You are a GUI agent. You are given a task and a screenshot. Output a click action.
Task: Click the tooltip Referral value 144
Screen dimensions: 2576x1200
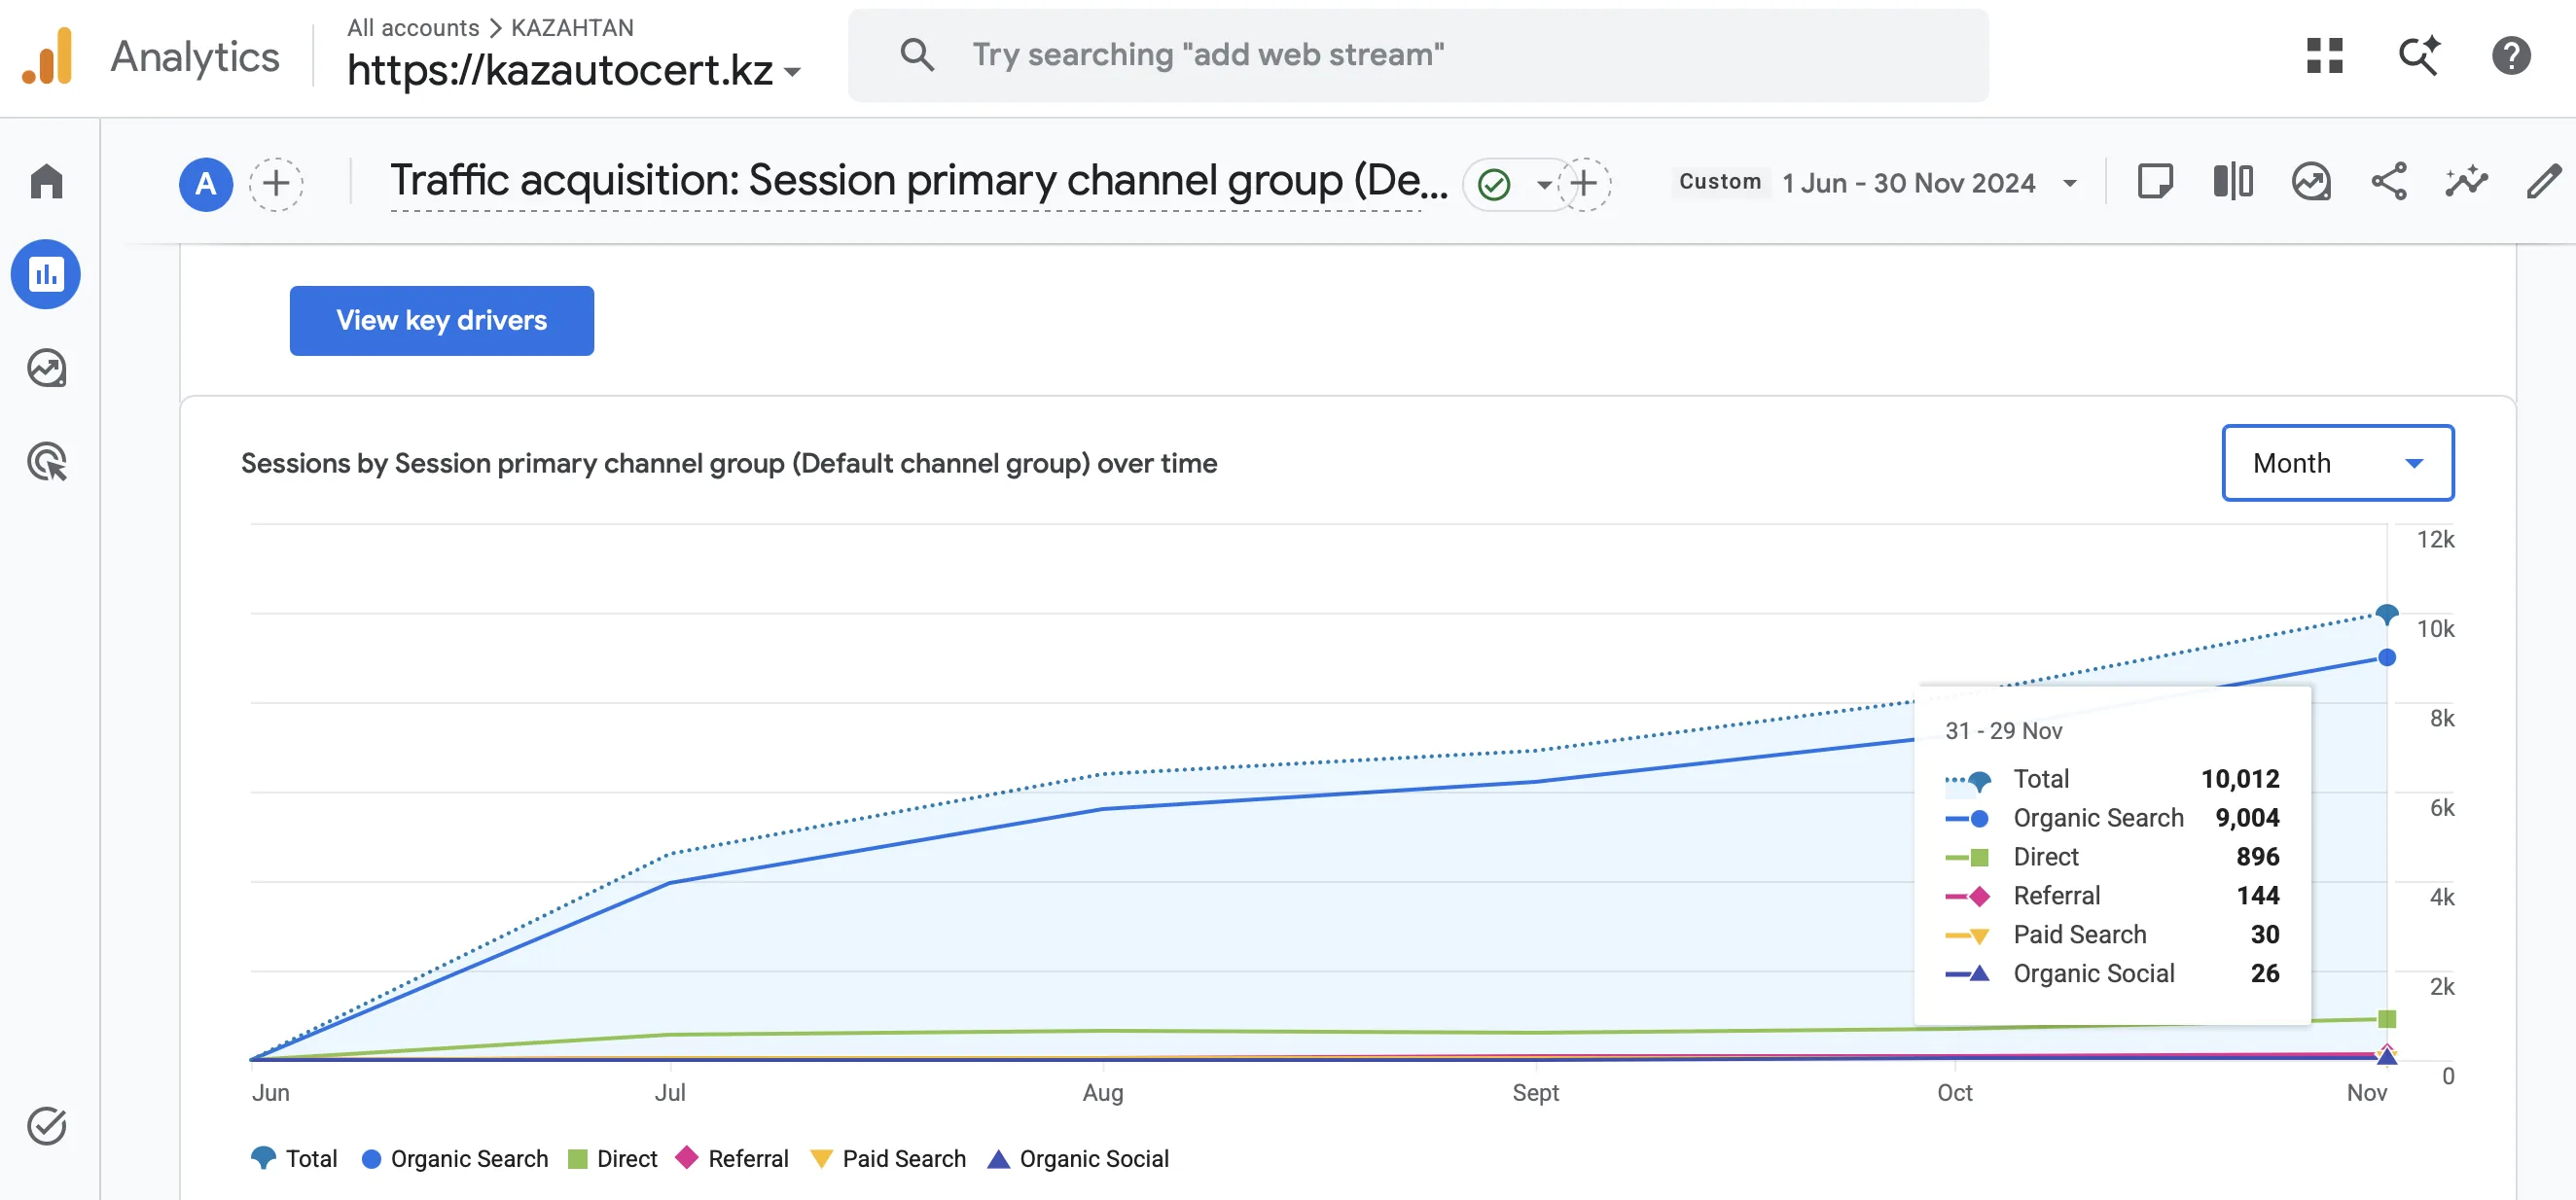click(x=2258, y=896)
